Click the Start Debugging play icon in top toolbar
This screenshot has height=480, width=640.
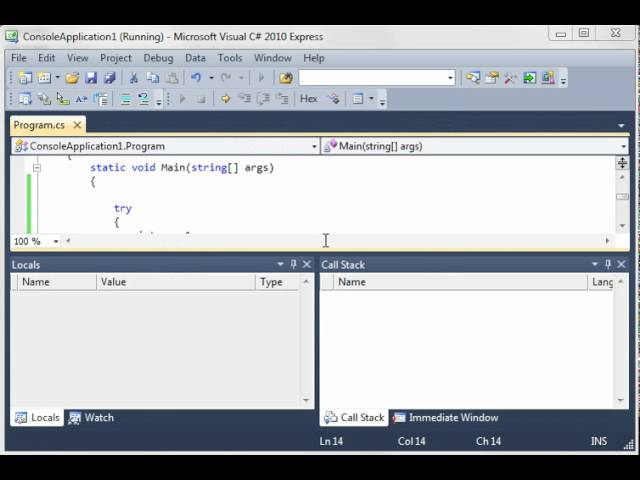pos(261,78)
